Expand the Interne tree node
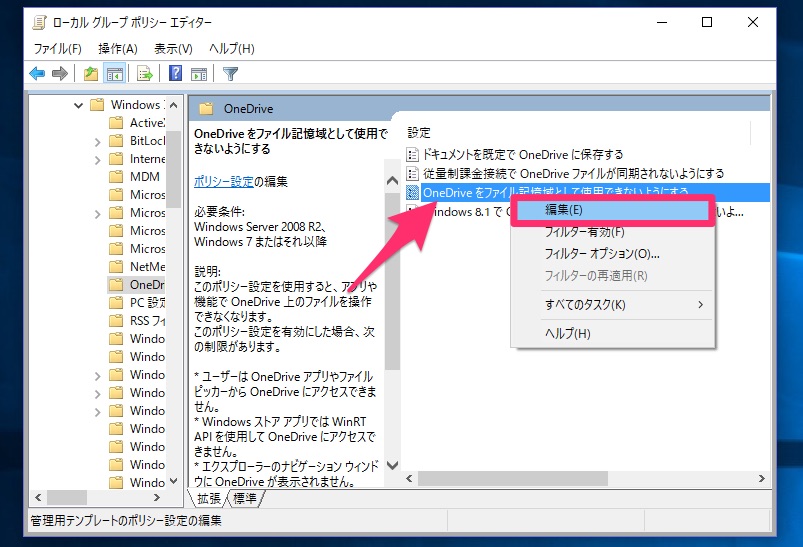The height and width of the screenshot is (547, 803). coord(97,160)
